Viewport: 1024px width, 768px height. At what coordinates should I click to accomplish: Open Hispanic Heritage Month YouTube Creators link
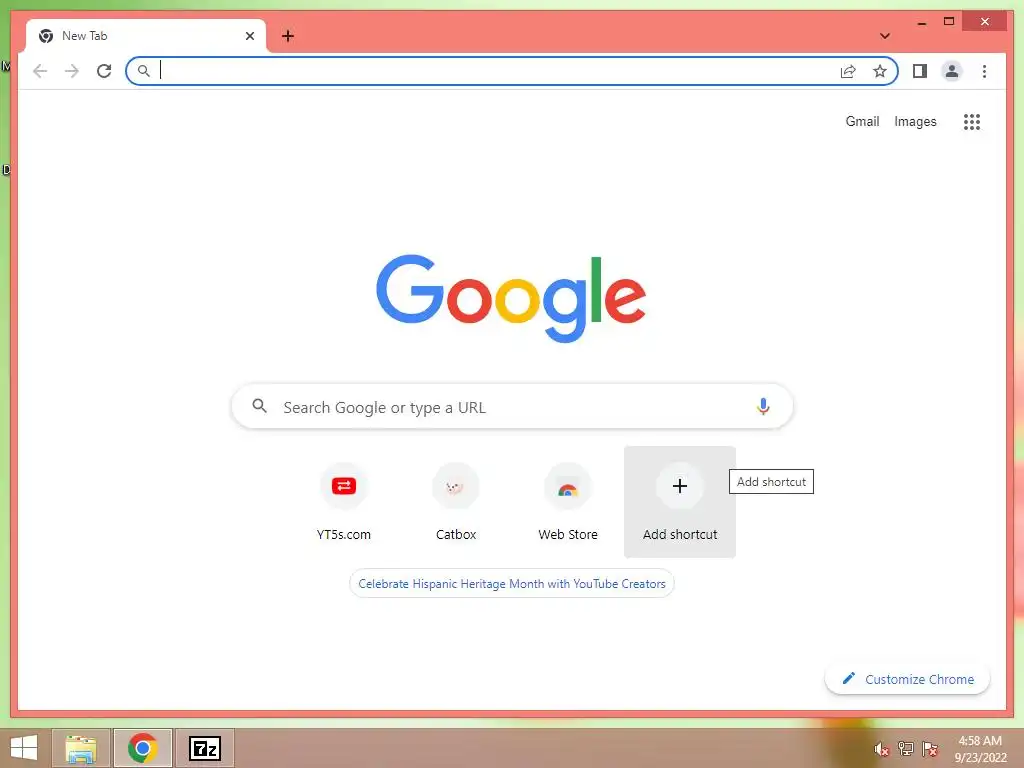512,584
